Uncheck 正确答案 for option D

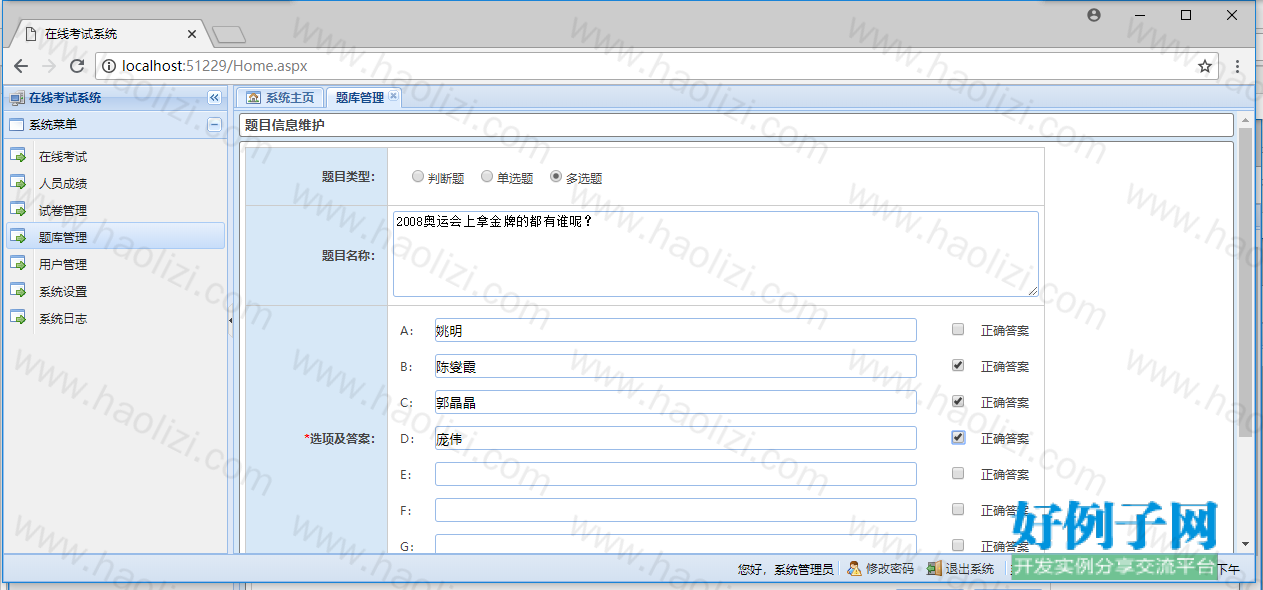tap(958, 437)
